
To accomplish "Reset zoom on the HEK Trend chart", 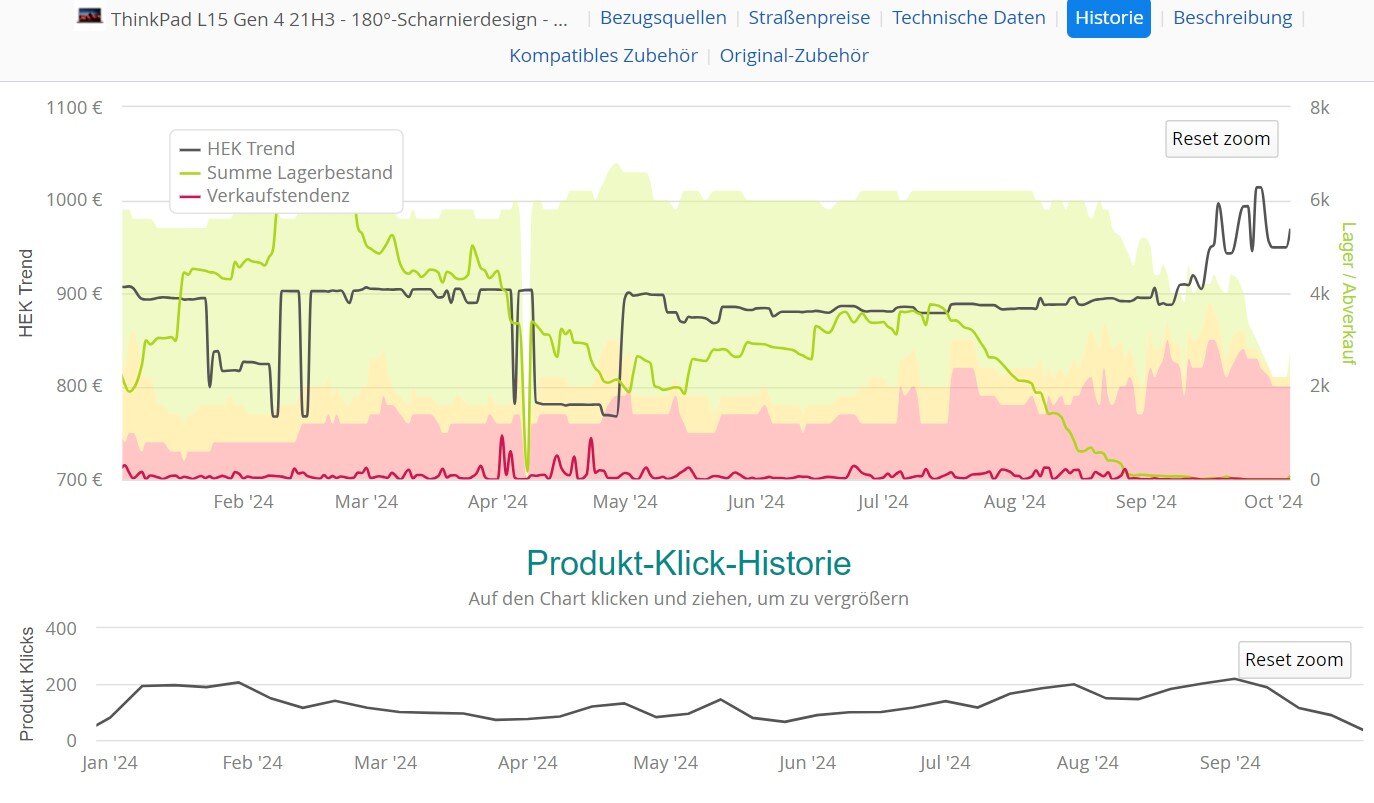I will (1221, 138).
